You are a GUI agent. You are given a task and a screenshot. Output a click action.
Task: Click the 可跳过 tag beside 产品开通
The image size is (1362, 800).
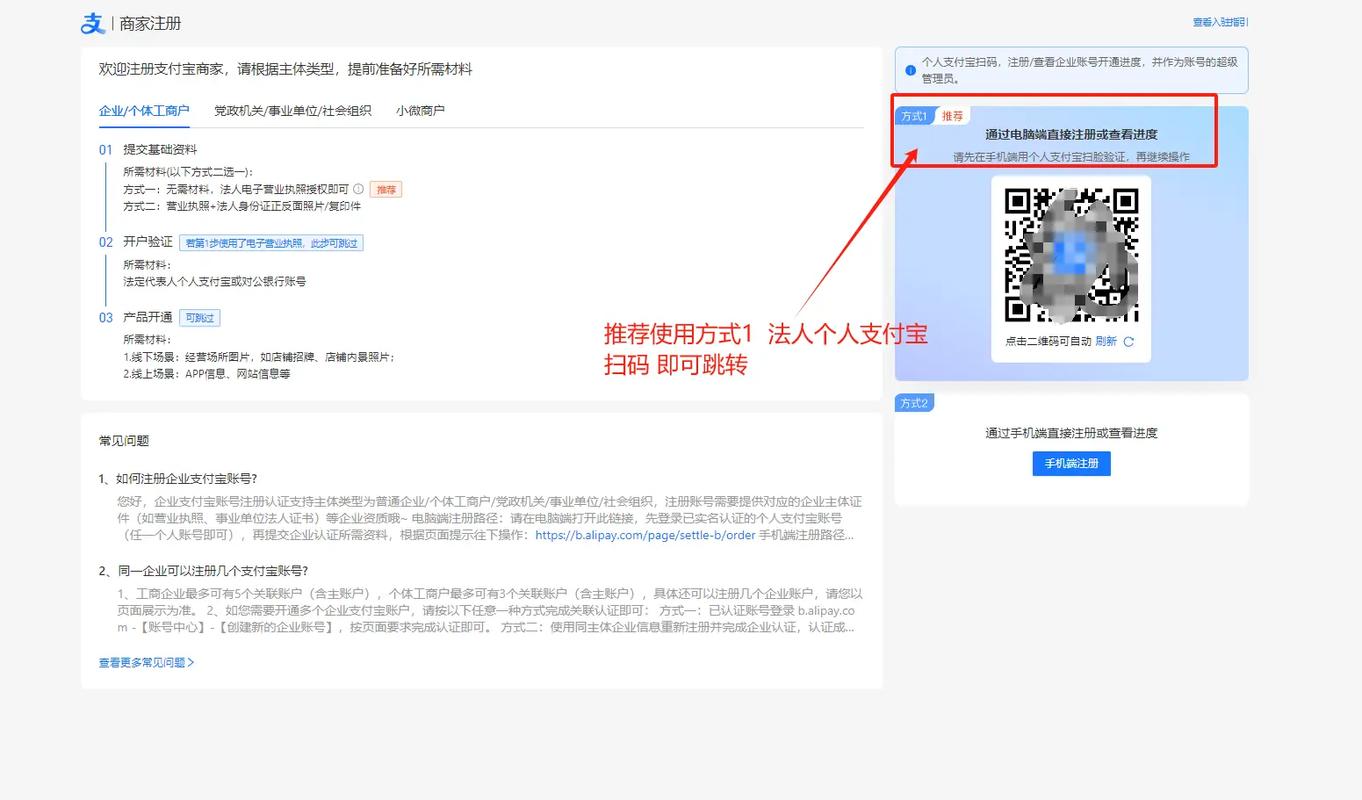pyautogui.click(x=200, y=318)
